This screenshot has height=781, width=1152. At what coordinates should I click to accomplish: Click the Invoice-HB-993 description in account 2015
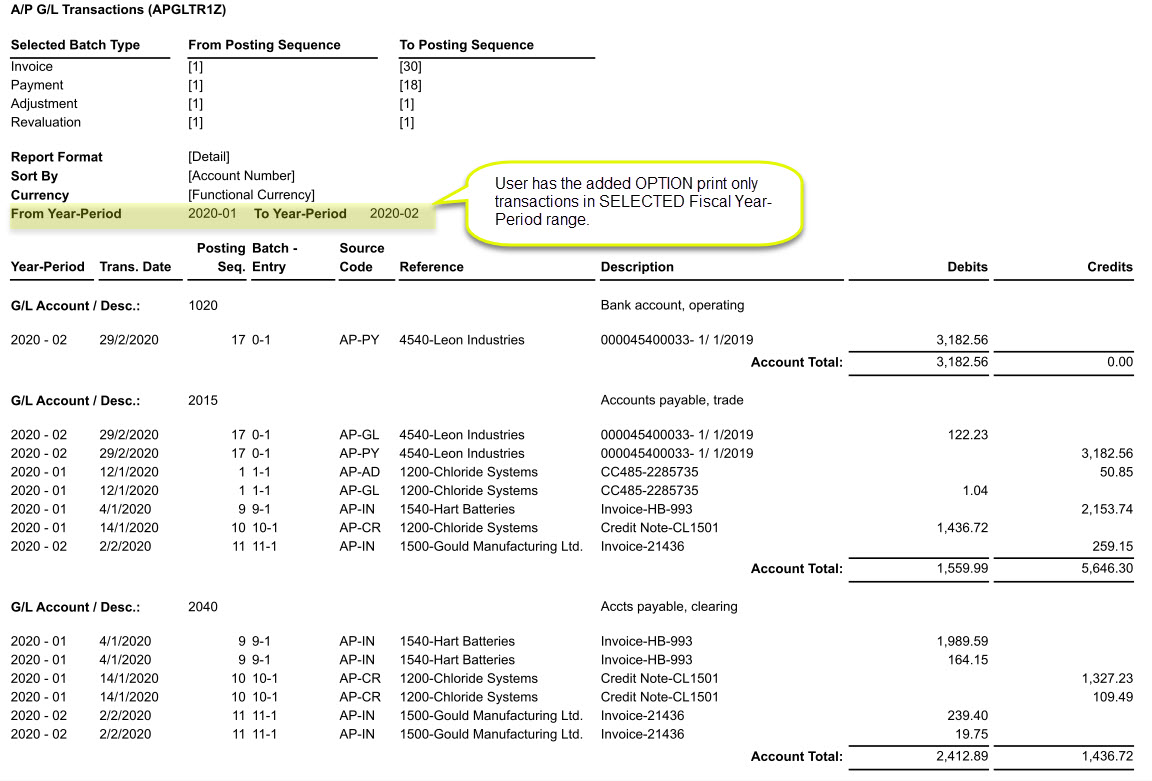click(647, 509)
